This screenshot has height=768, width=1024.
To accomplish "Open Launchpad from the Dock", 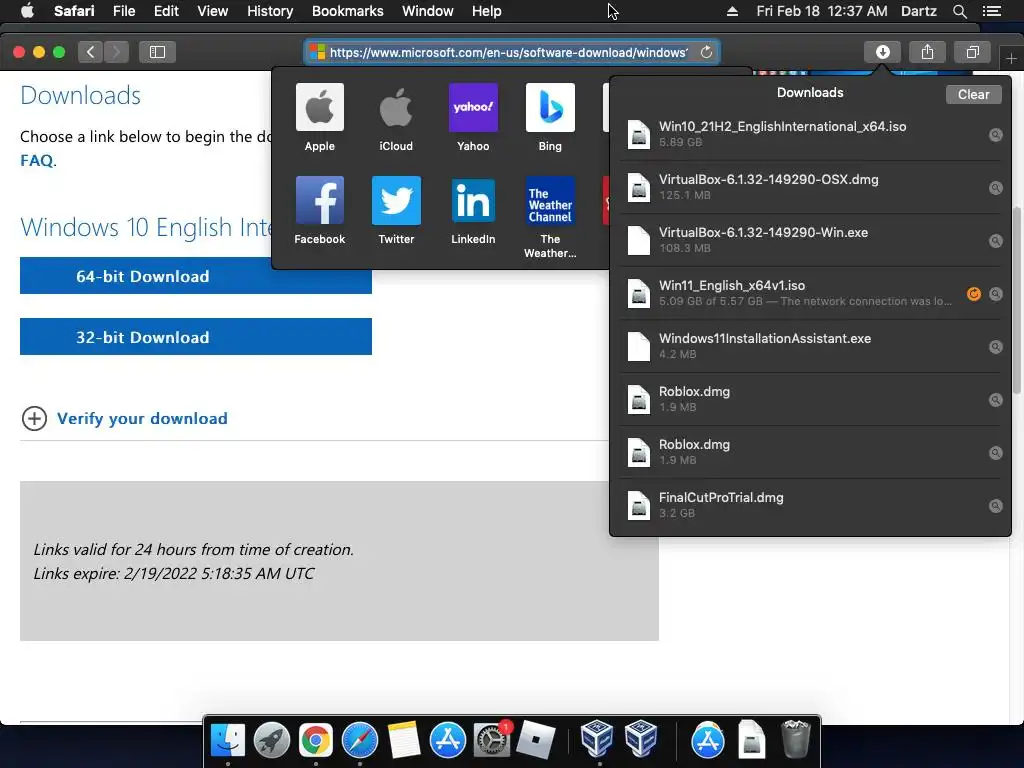I will pyautogui.click(x=272, y=740).
